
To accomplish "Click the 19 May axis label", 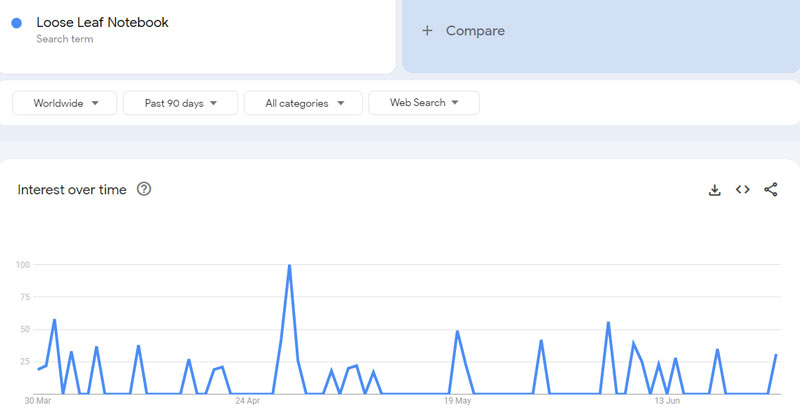I will click(457, 401).
